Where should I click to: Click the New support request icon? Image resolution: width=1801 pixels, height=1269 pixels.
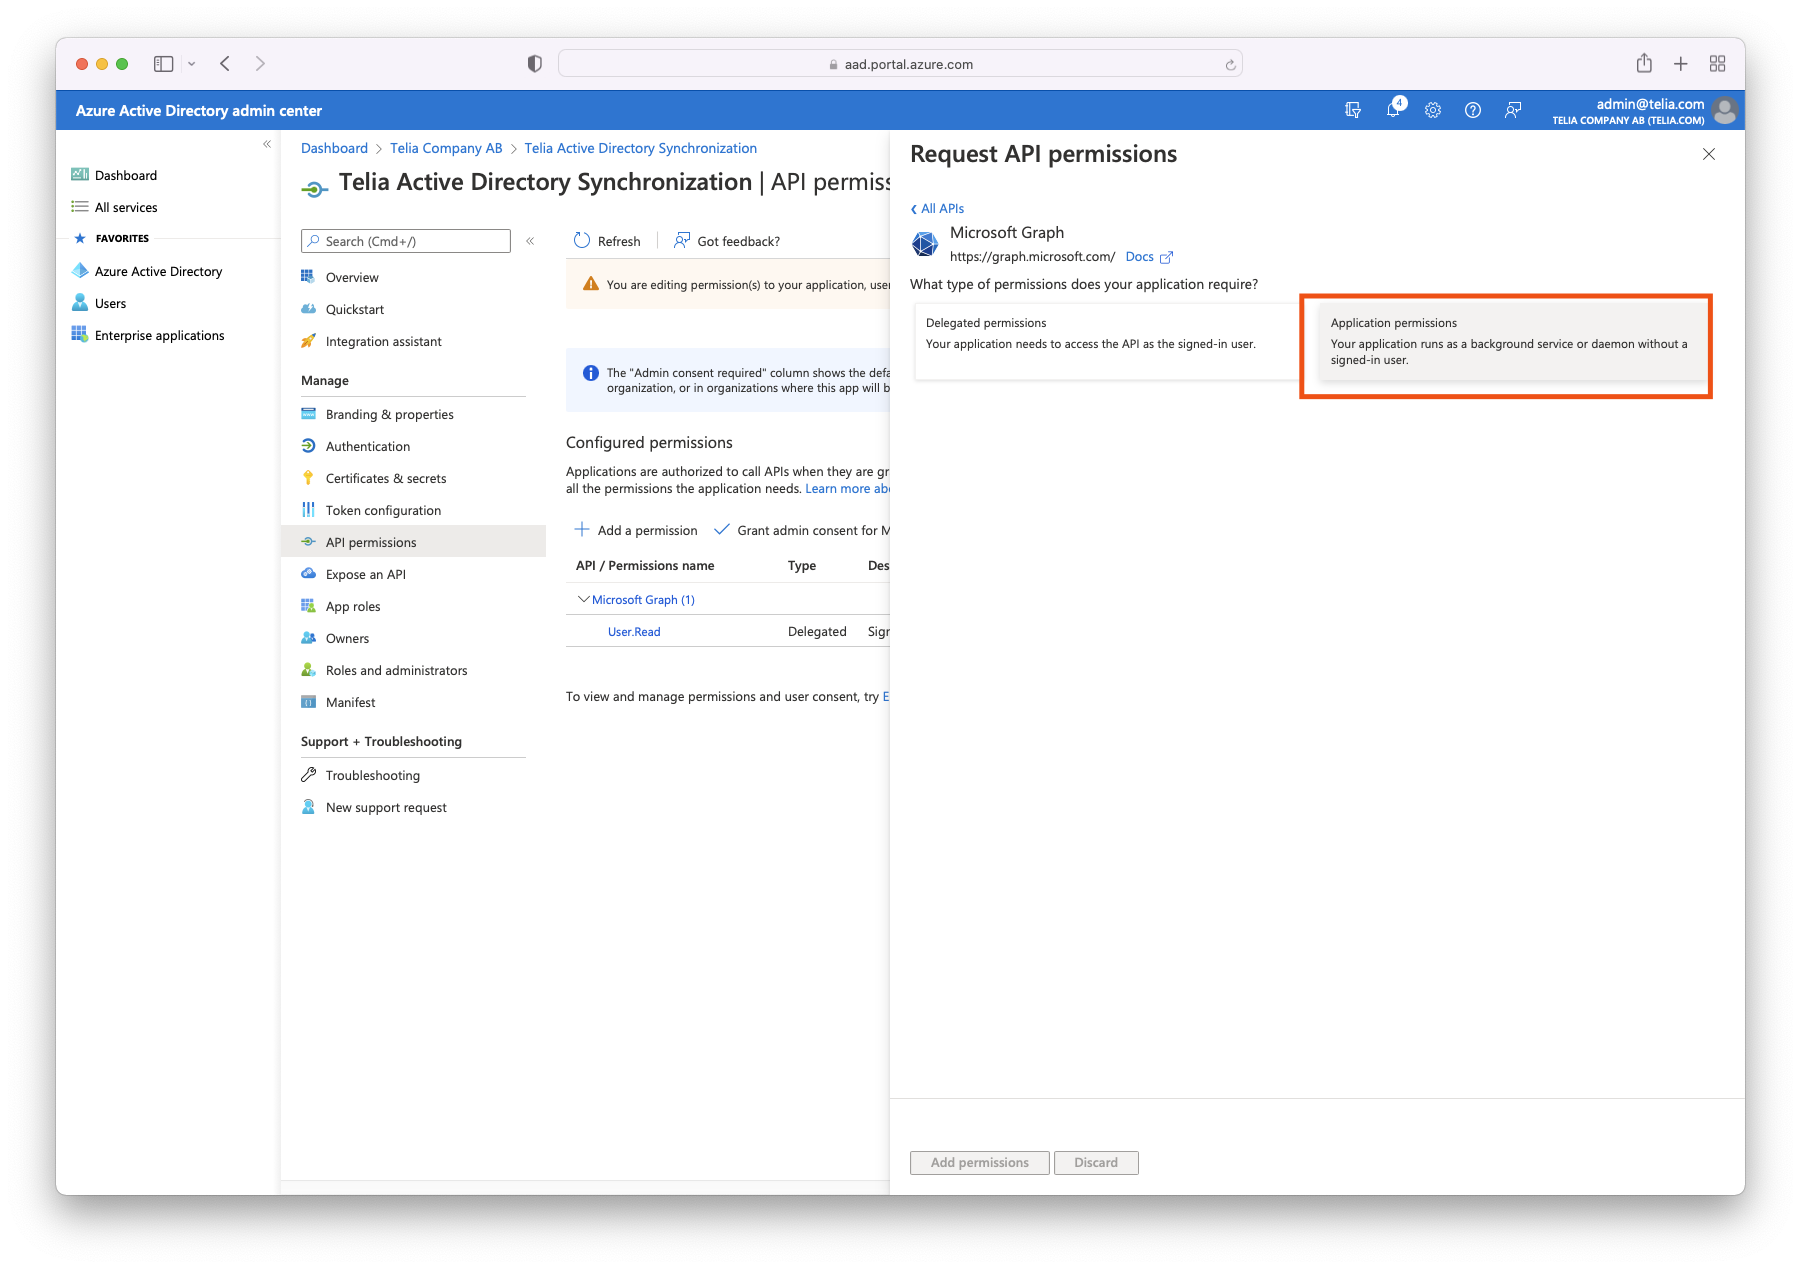click(308, 807)
